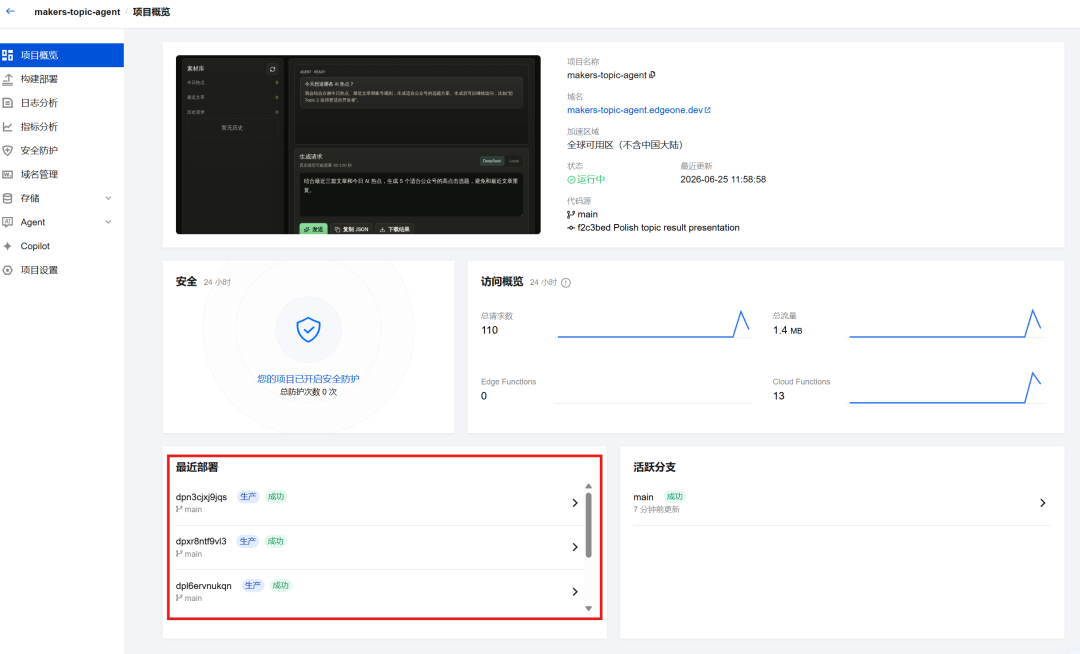The height and width of the screenshot is (654, 1080).
Task: Click the 存储 database icon
Action: click(x=8, y=198)
